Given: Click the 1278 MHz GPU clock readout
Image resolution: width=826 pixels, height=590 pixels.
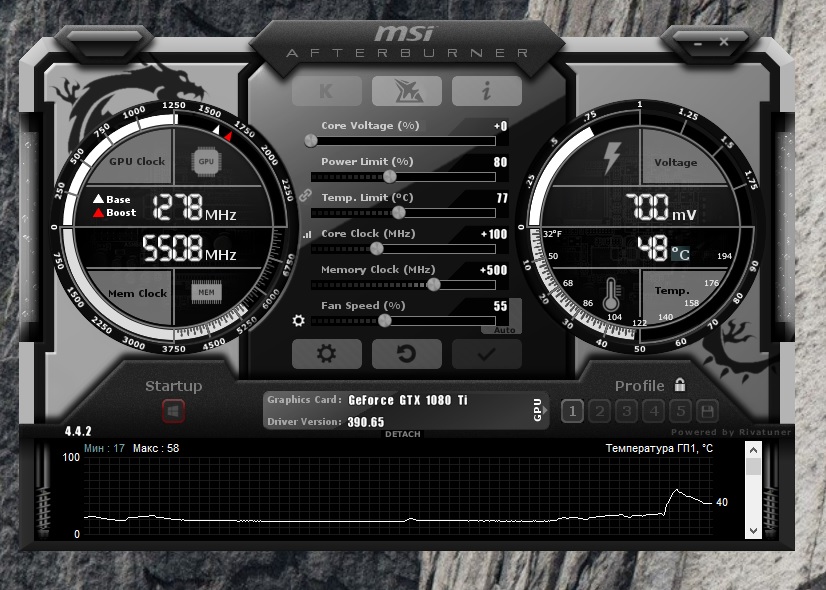Looking at the screenshot, I should (193, 207).
